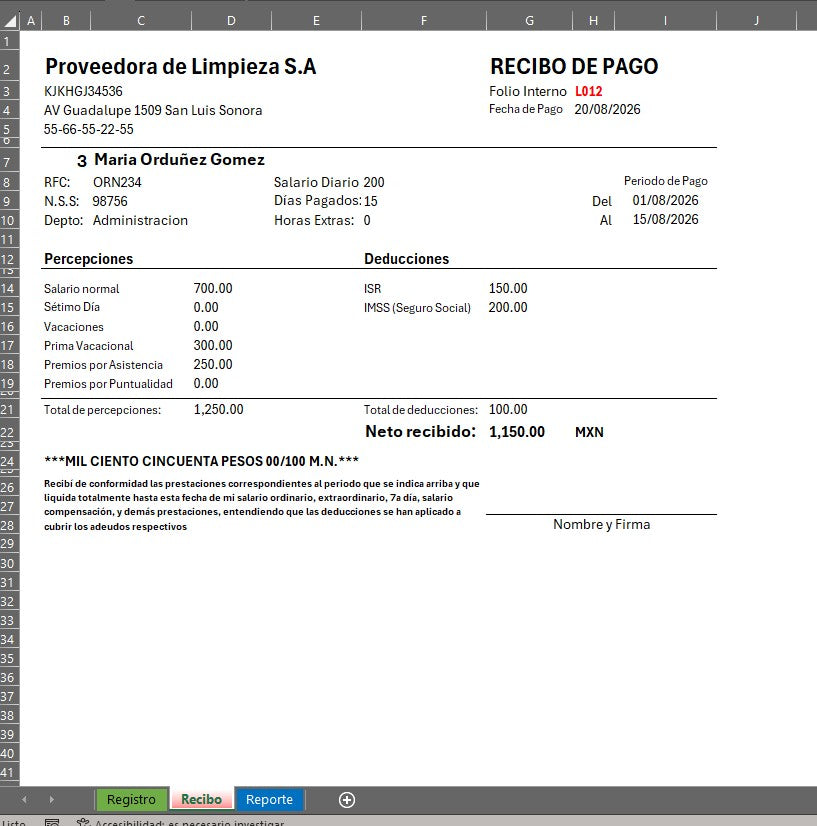Viewport: 817px width, 826px height.
Task: Click period start date 01/08/2026
Action: 665,200
